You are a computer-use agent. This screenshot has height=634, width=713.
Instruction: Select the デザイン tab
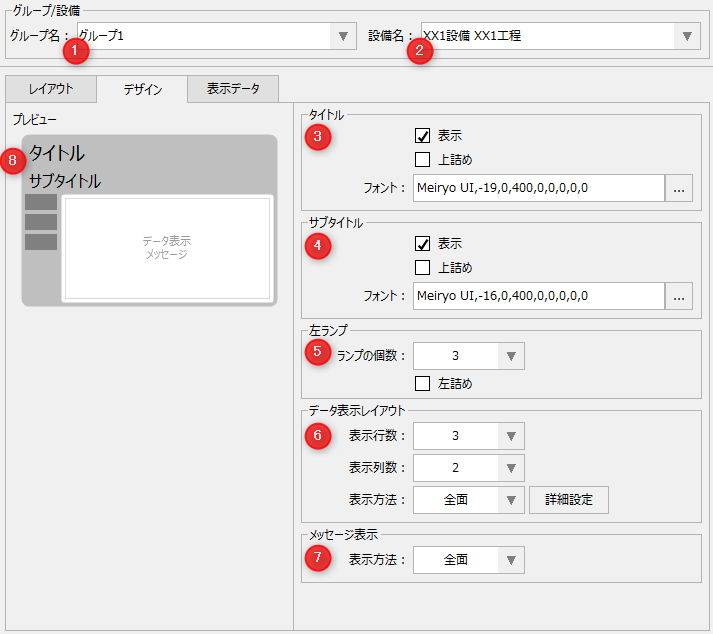(x=142, y=89)
